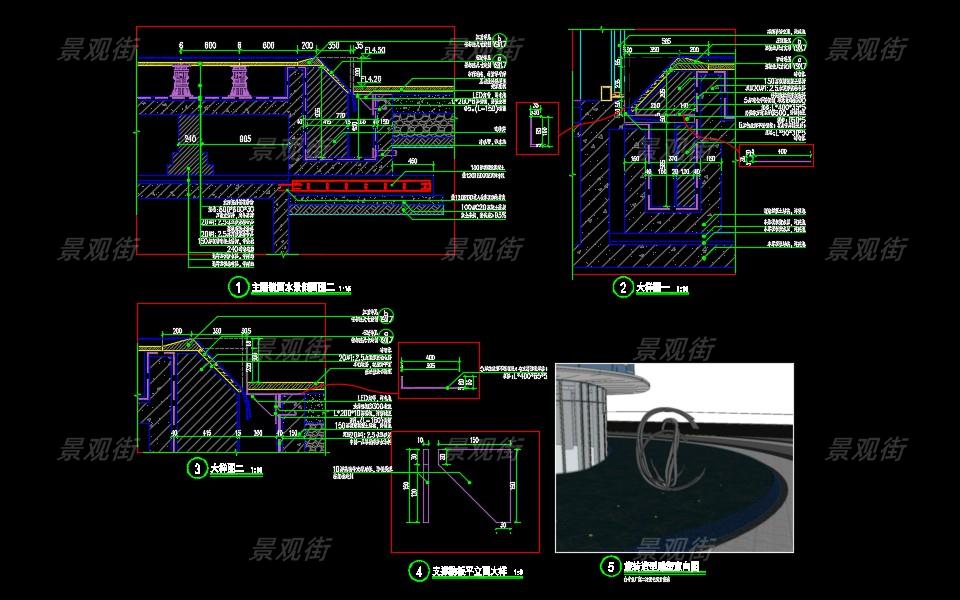Click the numbered circle 1 drawing marker
The width and height of the screenshot is (960, 600).
click(x=238, y=288)
